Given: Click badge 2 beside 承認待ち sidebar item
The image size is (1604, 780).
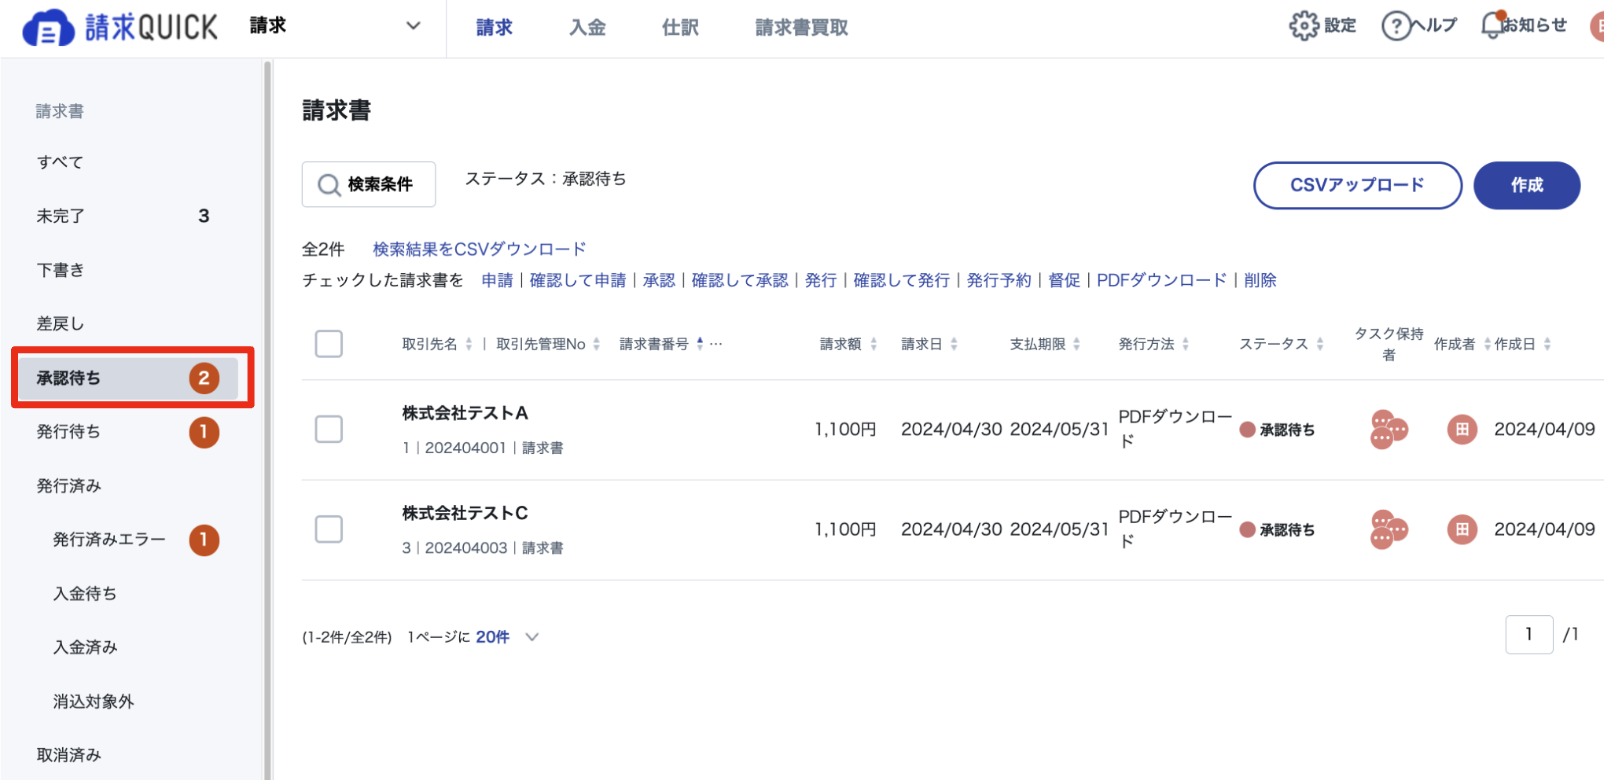Looking at the screenshot, I should click(204, 378).
